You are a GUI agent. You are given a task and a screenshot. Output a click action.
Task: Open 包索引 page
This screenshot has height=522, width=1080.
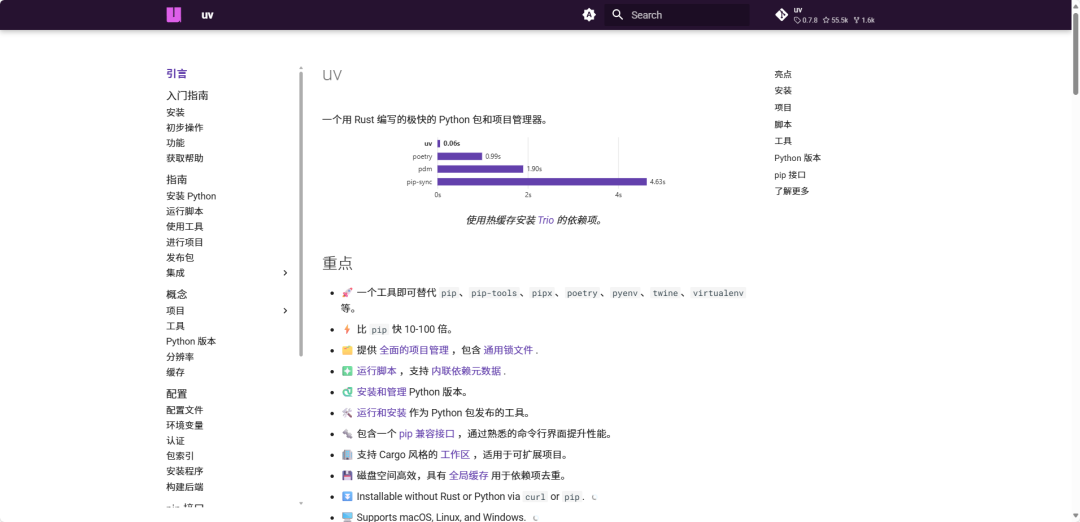(180, 456)
